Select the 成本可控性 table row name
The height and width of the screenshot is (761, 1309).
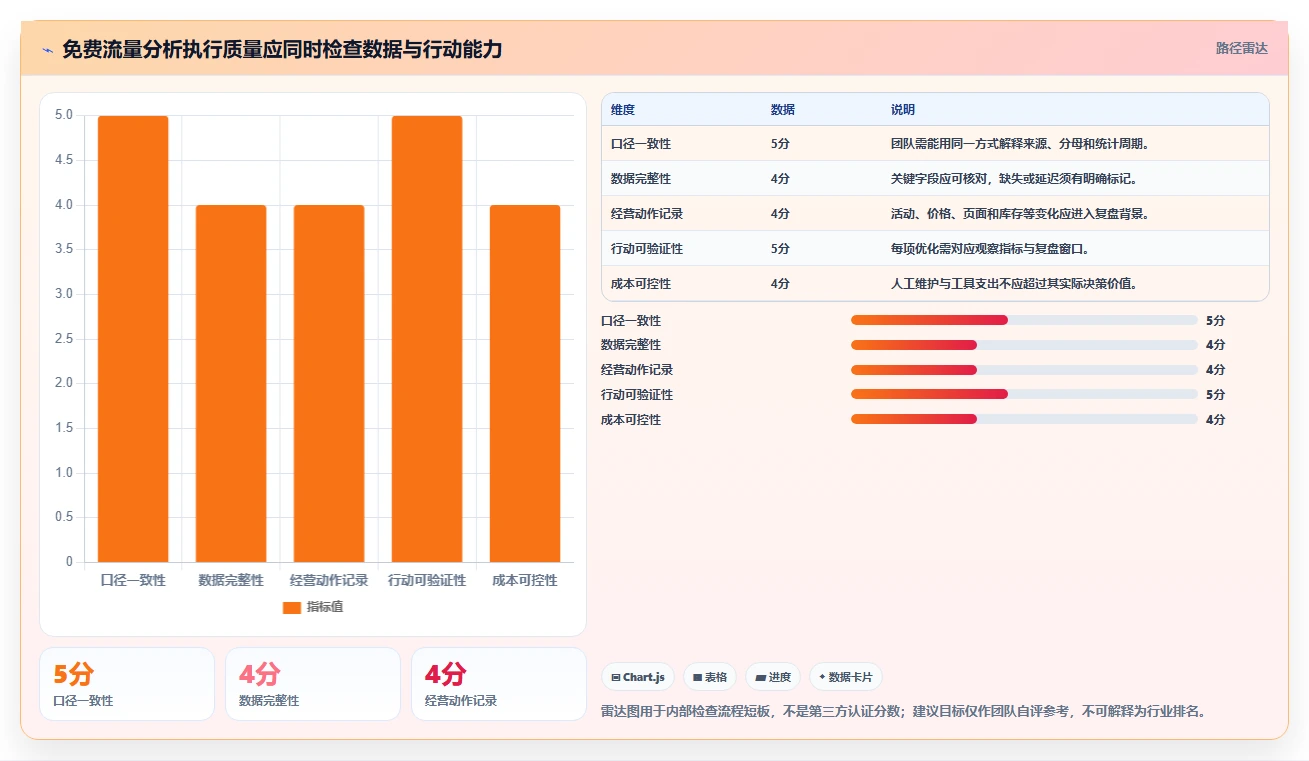pyautogui.click(x=641, y=284)
